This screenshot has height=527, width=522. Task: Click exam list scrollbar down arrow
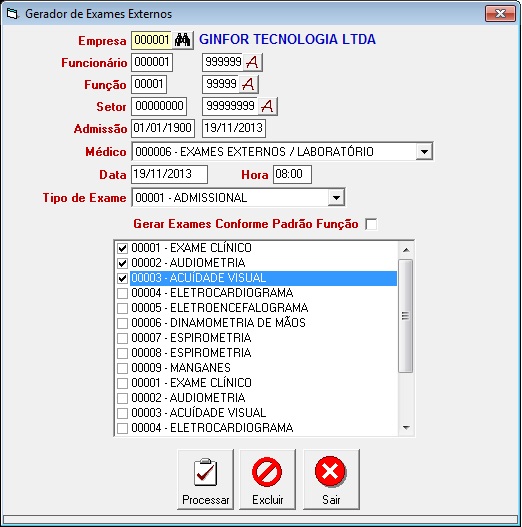(406, 428)
